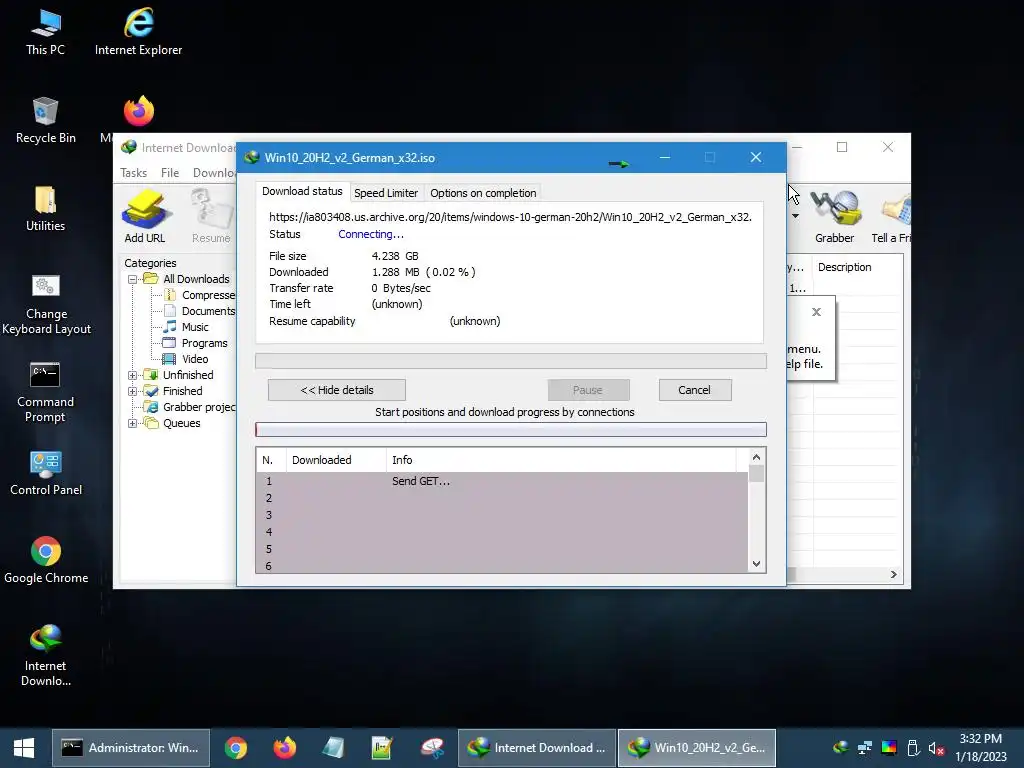Click the connections list scroll-down arrow
Viewport: 1024px width, 768px height.
coord(756,564)
